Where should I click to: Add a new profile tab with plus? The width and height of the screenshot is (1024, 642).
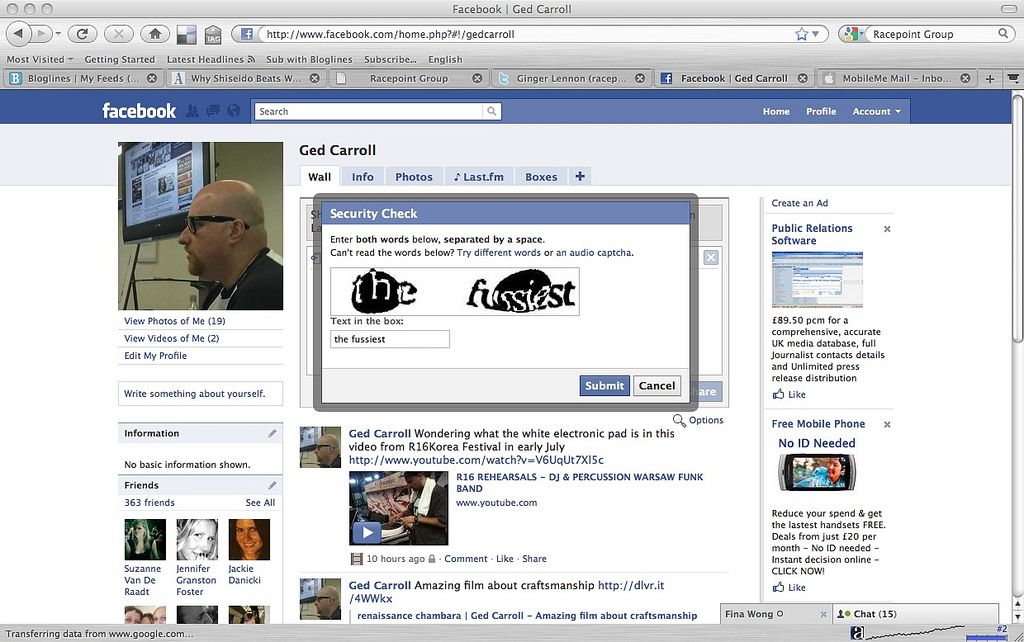tap(579, 176)
